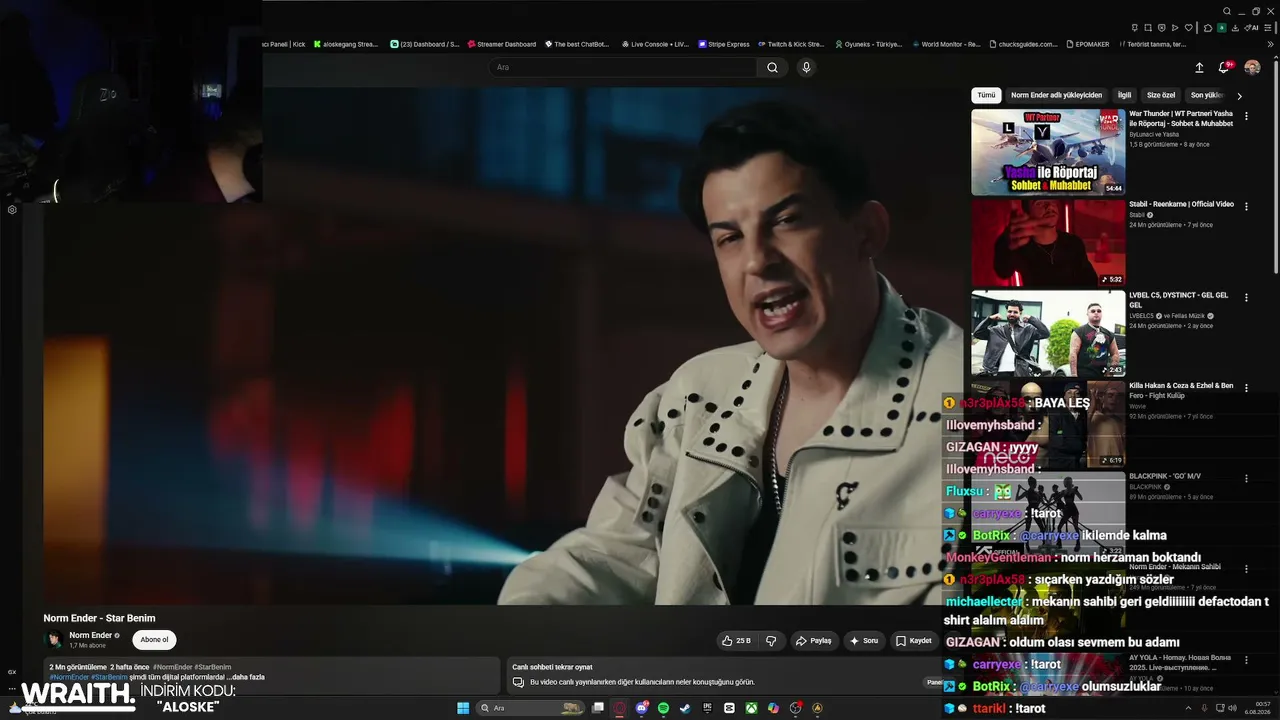Click the YouTube search magnifier button
Screen dimensions: 1280x720
pyautogui.click(x=772, y=67)
